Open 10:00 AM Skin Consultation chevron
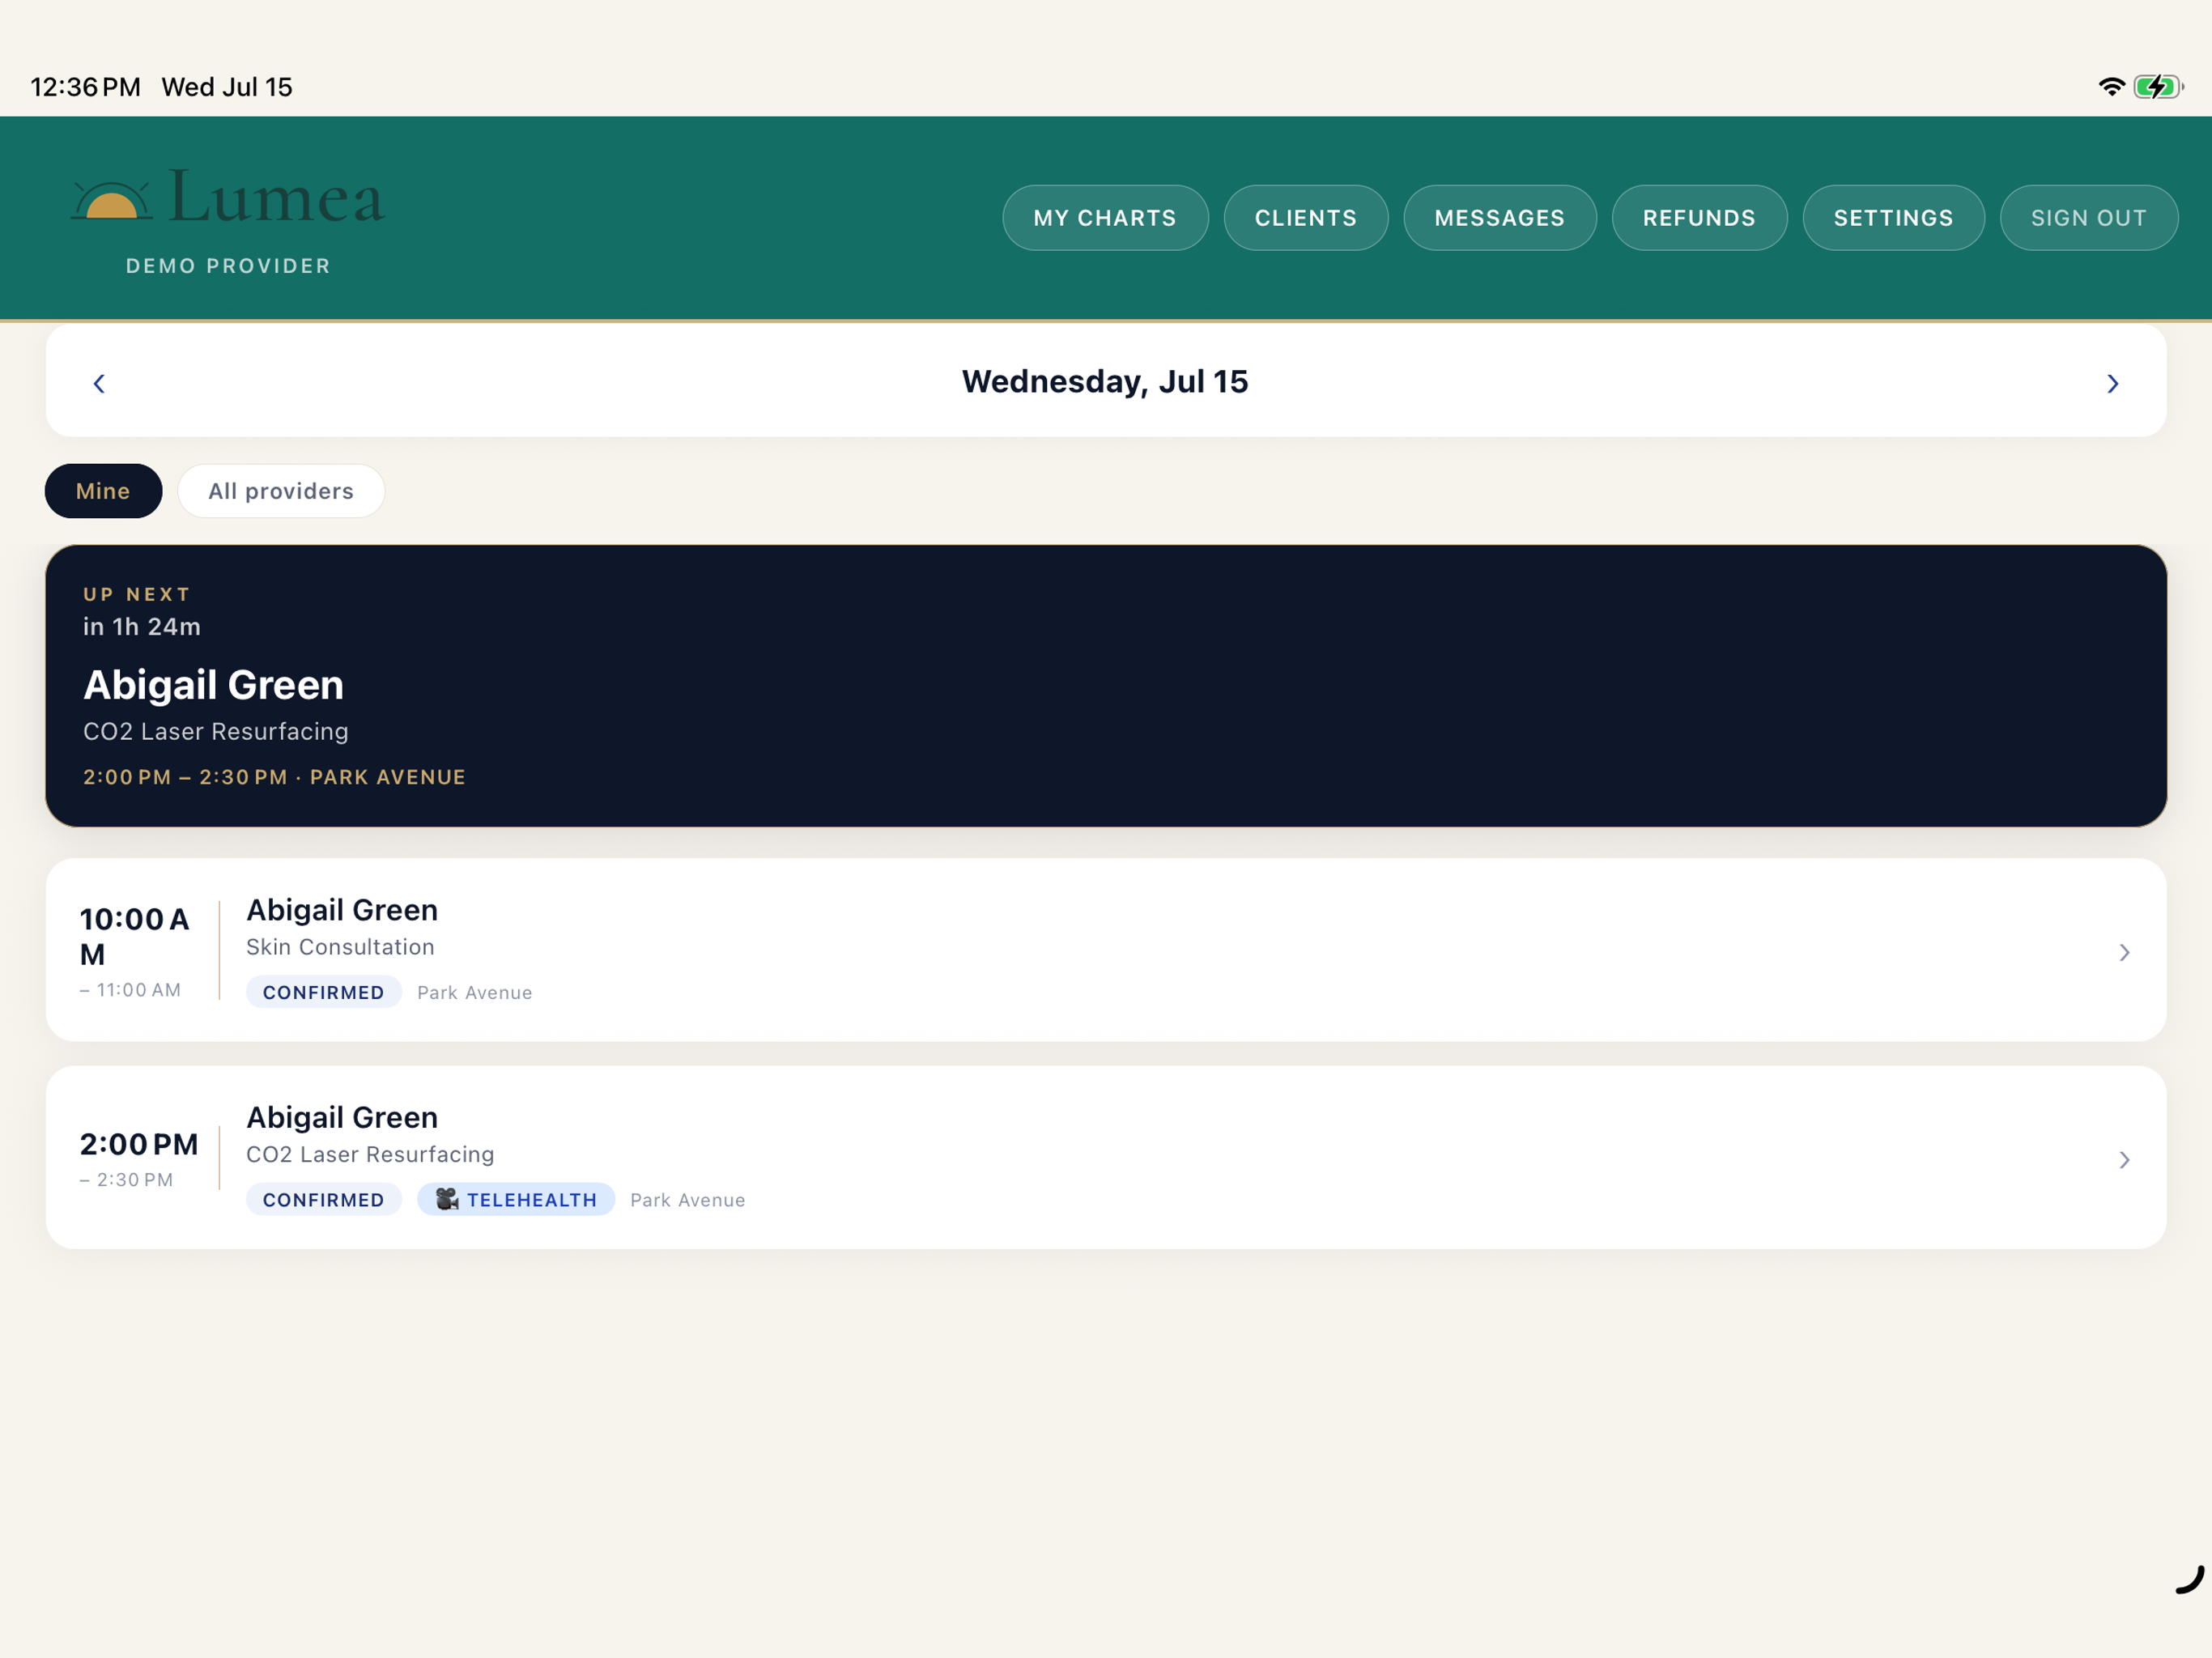Screen dimensions: 2212x1658 click(x=2124, y=952)
